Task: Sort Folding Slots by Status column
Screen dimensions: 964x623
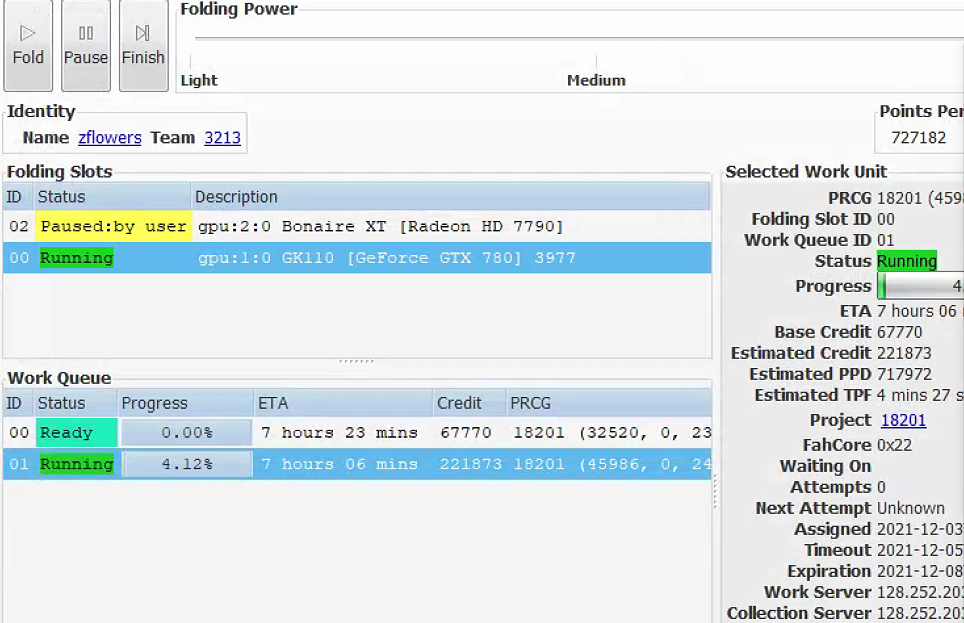Action: click(x=113, y=197)
